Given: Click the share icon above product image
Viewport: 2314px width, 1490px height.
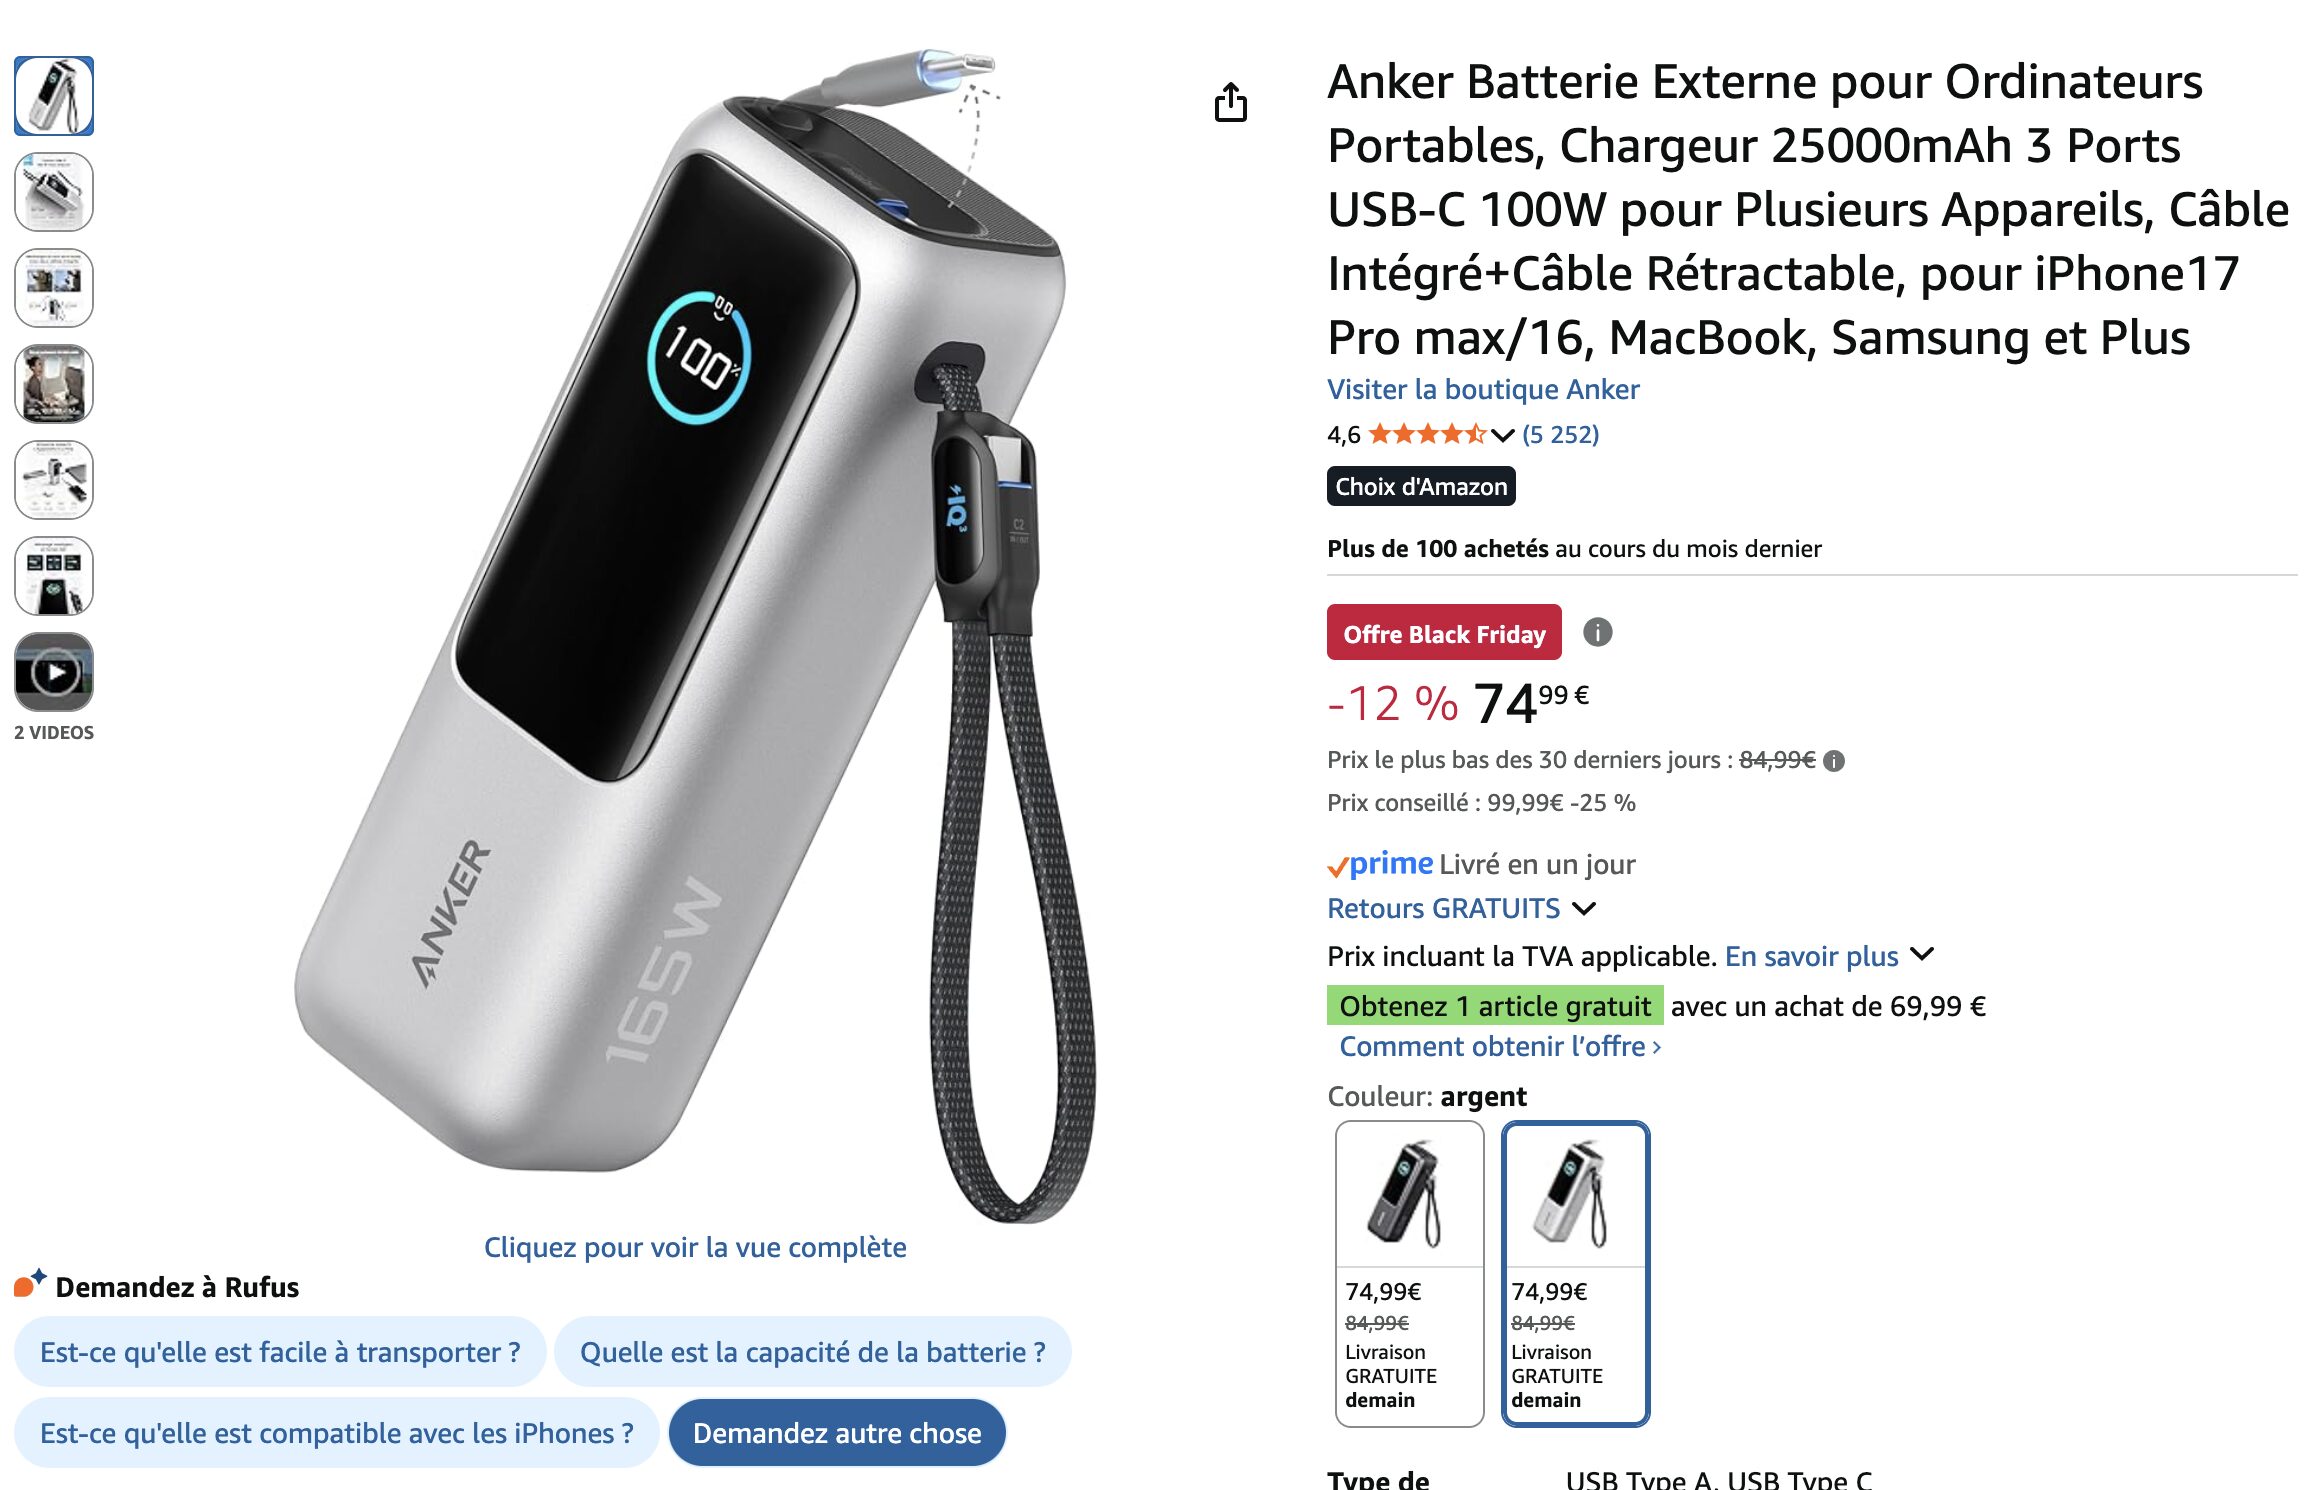Looking at the screenshot, I should tap(1230, 102).
